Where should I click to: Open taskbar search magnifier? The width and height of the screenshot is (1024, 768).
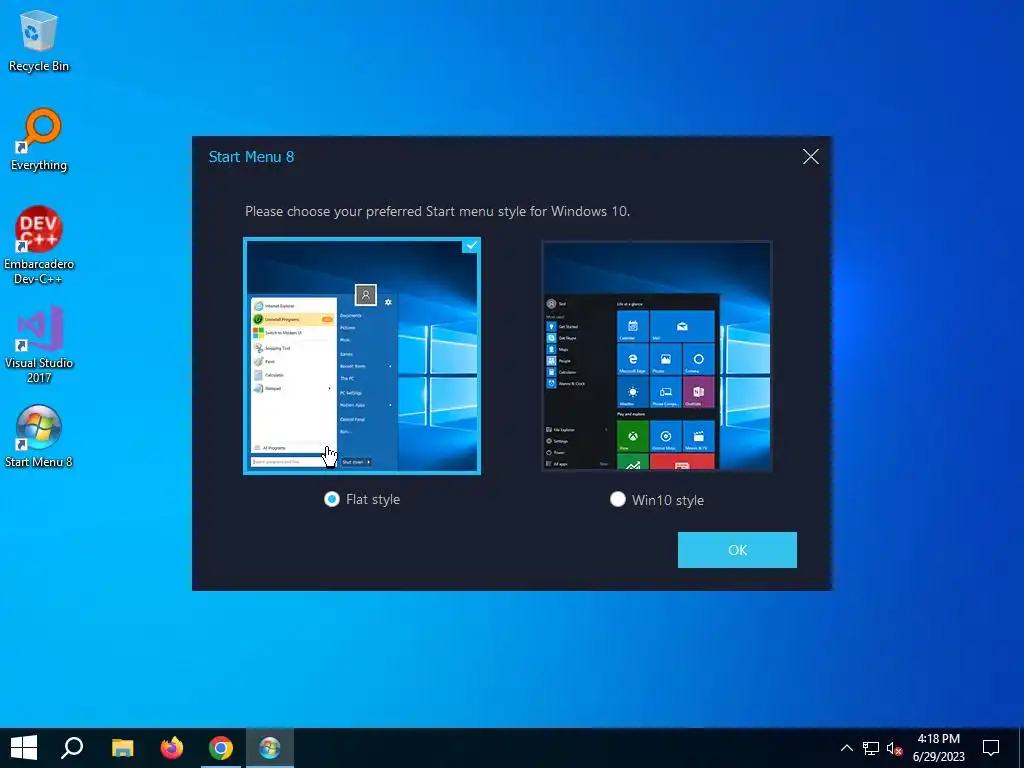[72, 748]
